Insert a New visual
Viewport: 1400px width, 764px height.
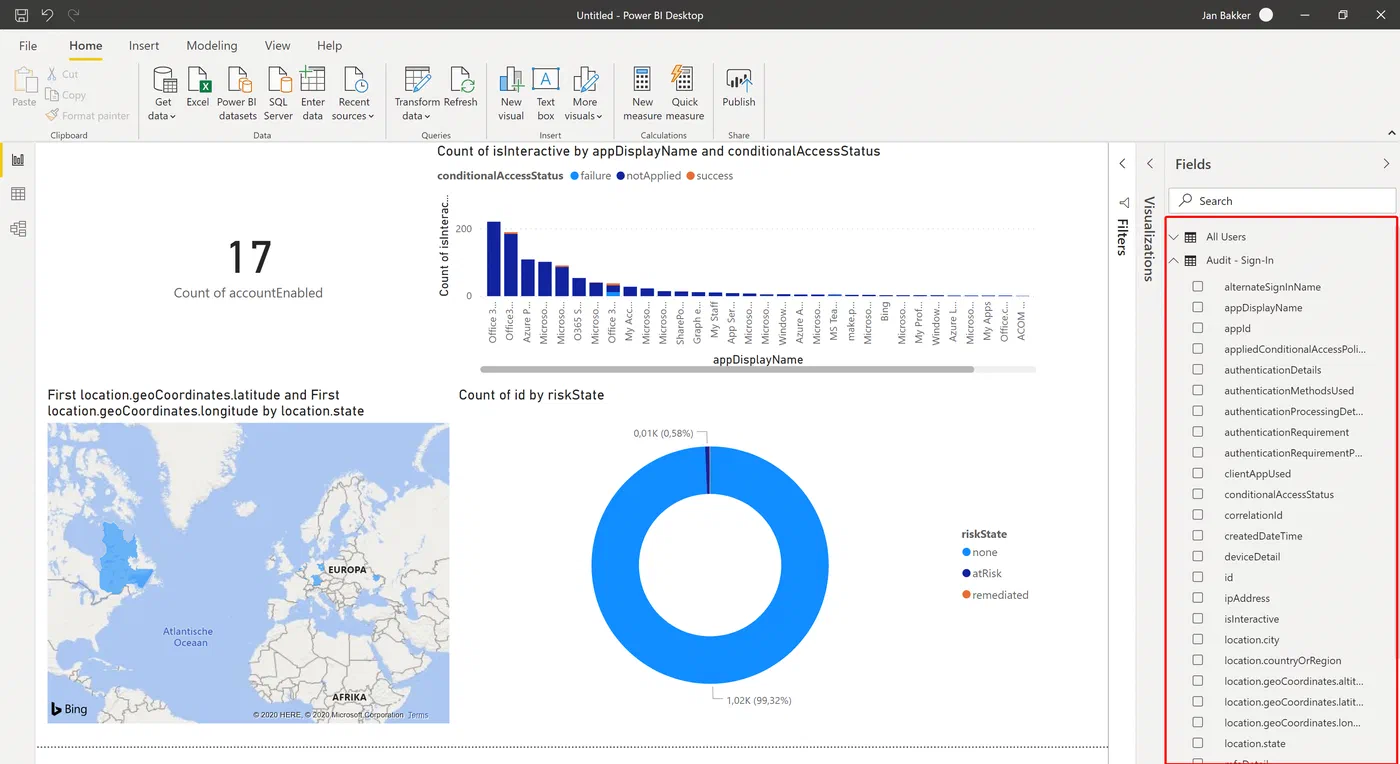(511, 94)
